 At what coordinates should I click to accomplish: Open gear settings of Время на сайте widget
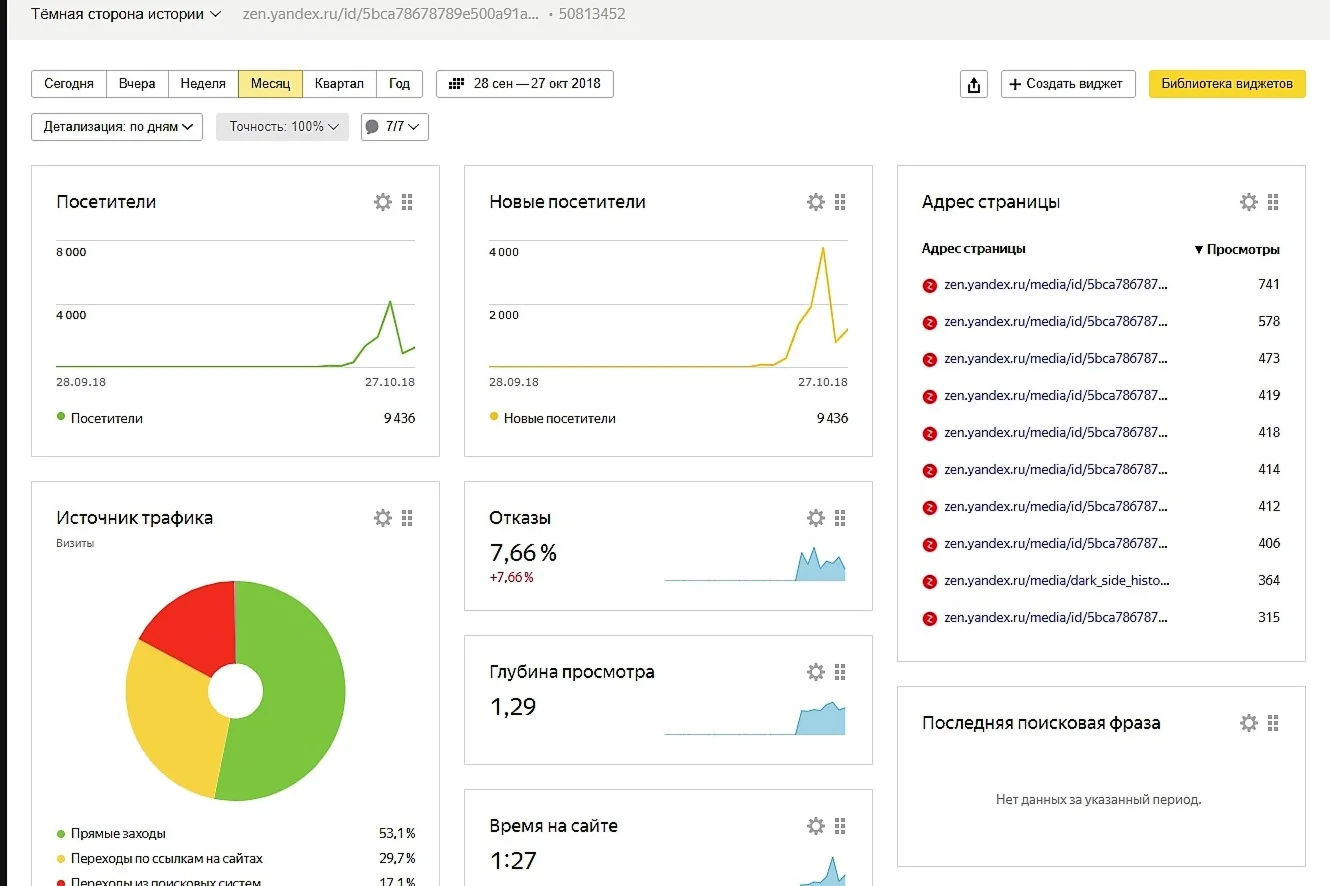click(815, 826)
